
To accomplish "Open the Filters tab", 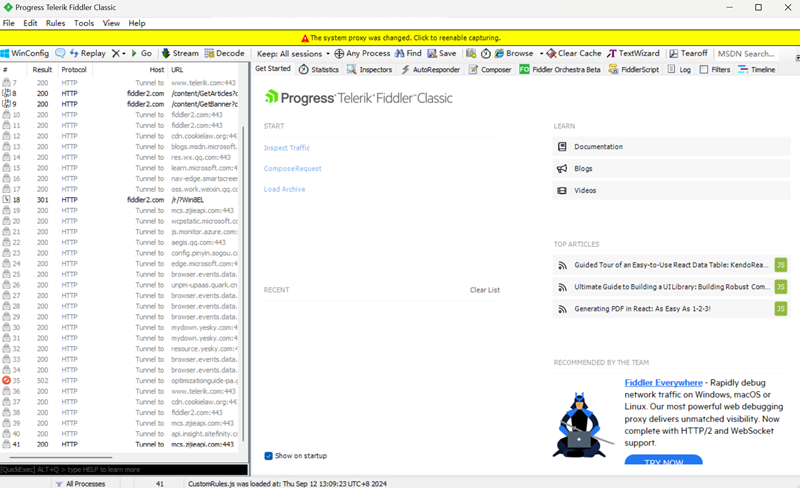I will (715, 69).
